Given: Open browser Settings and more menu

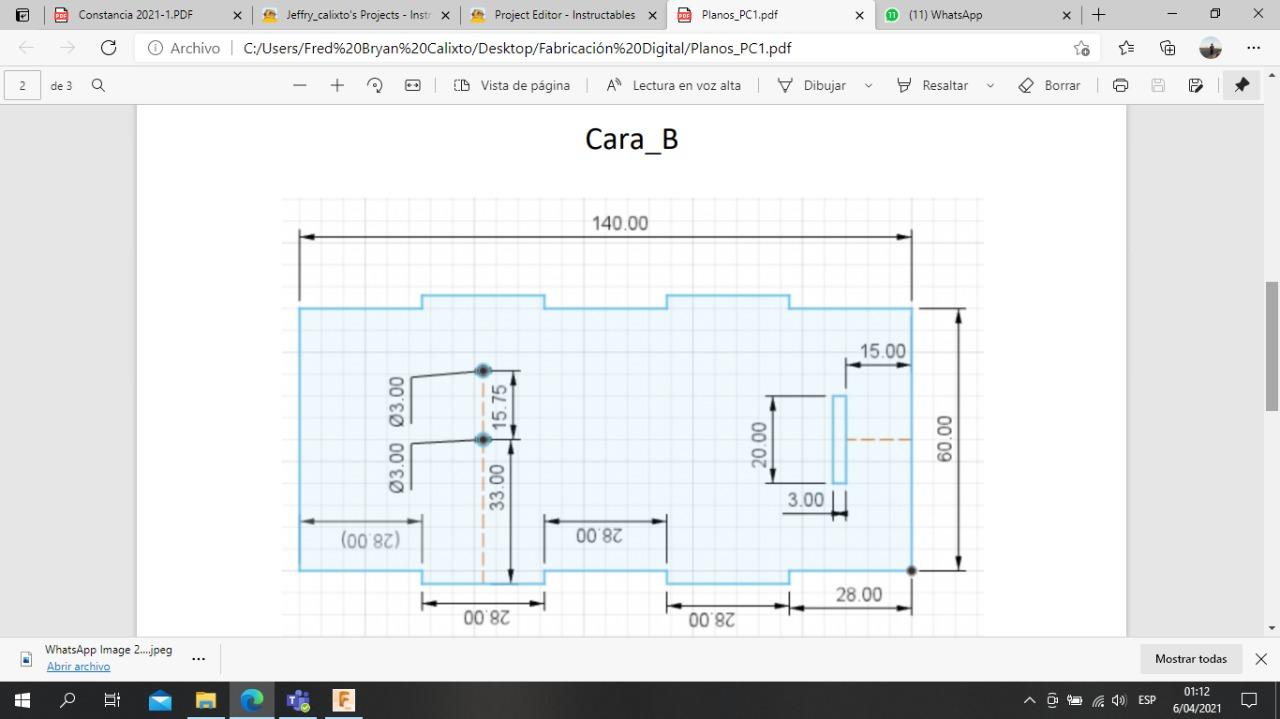Looking at the screenshot, I should click(x=1253, y=48).
